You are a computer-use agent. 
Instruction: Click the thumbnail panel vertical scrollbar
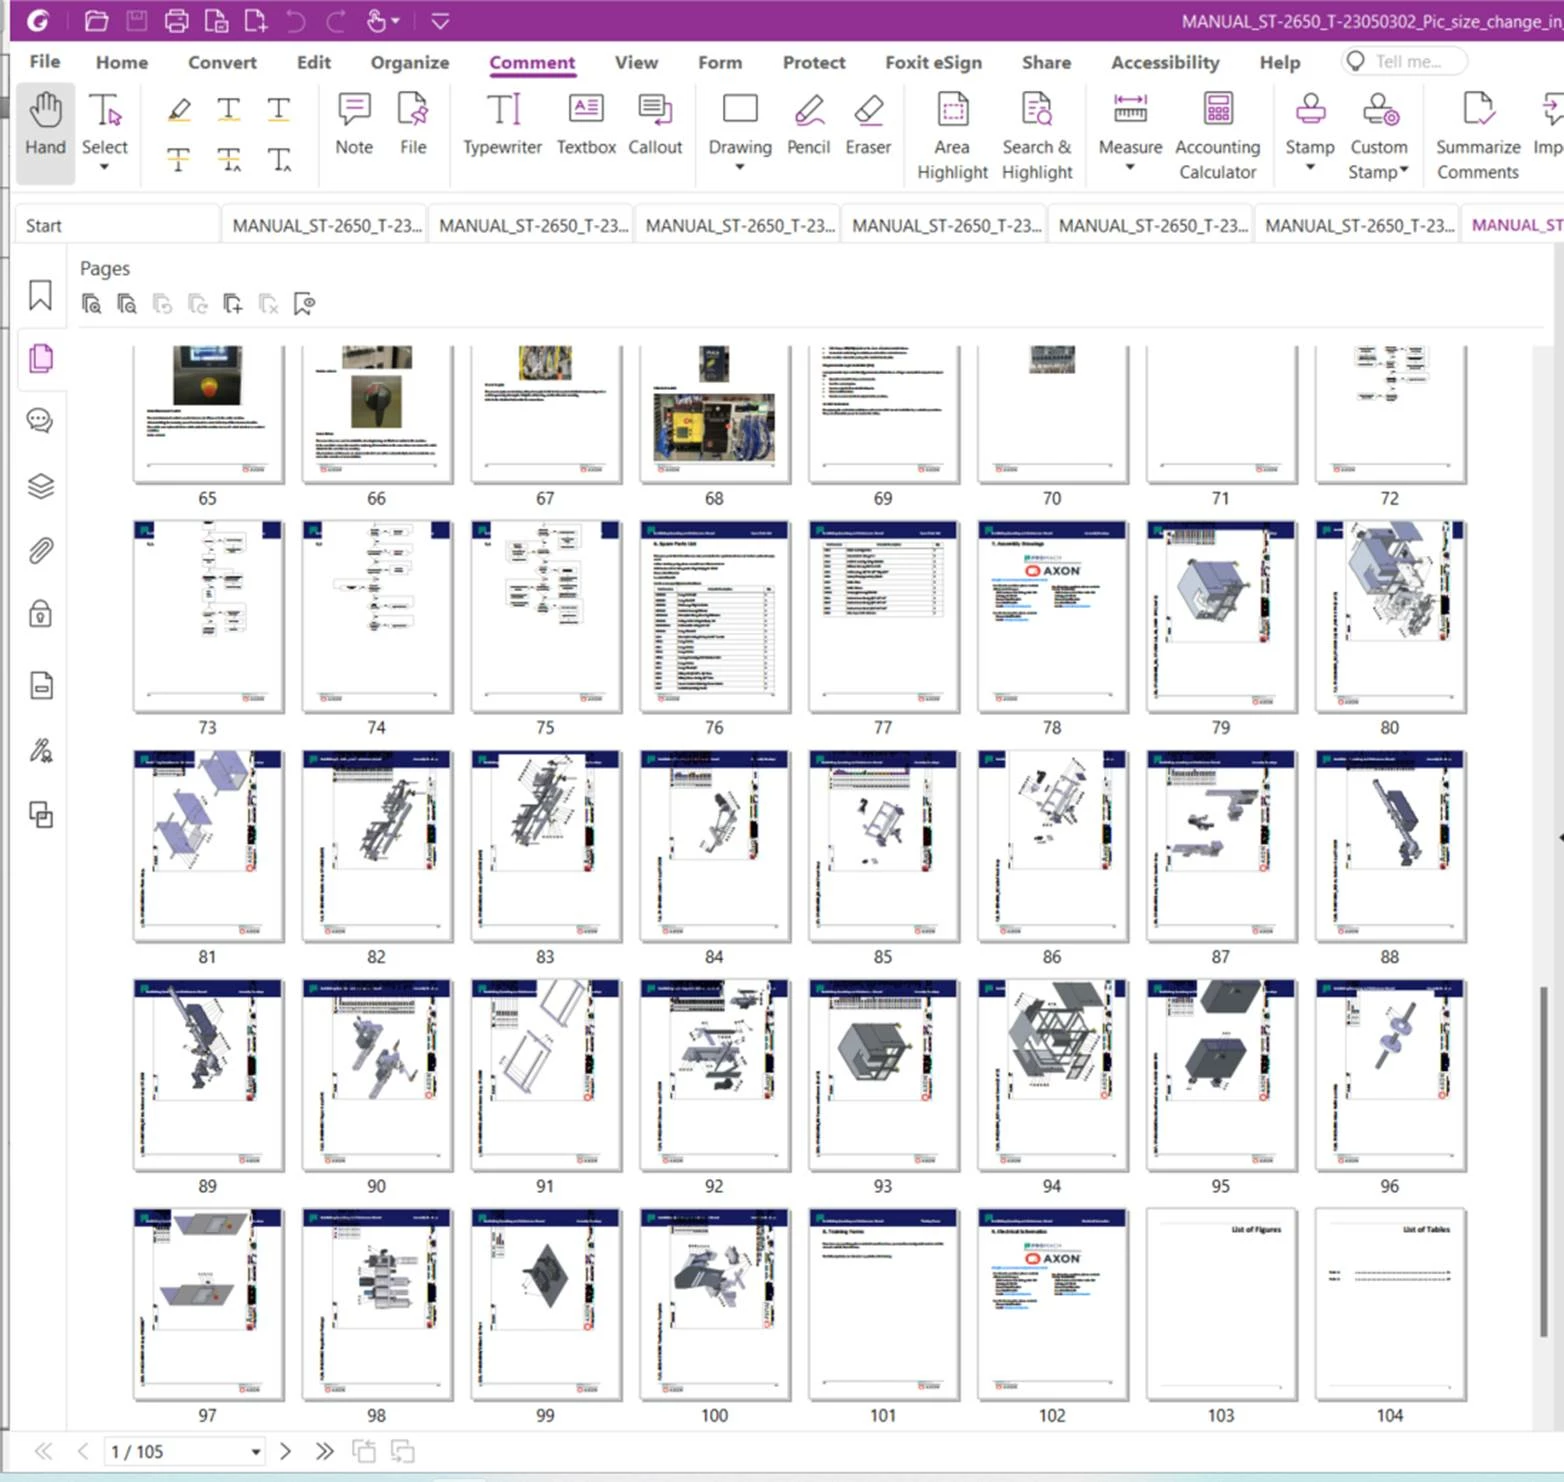tap(1544, 1160)
